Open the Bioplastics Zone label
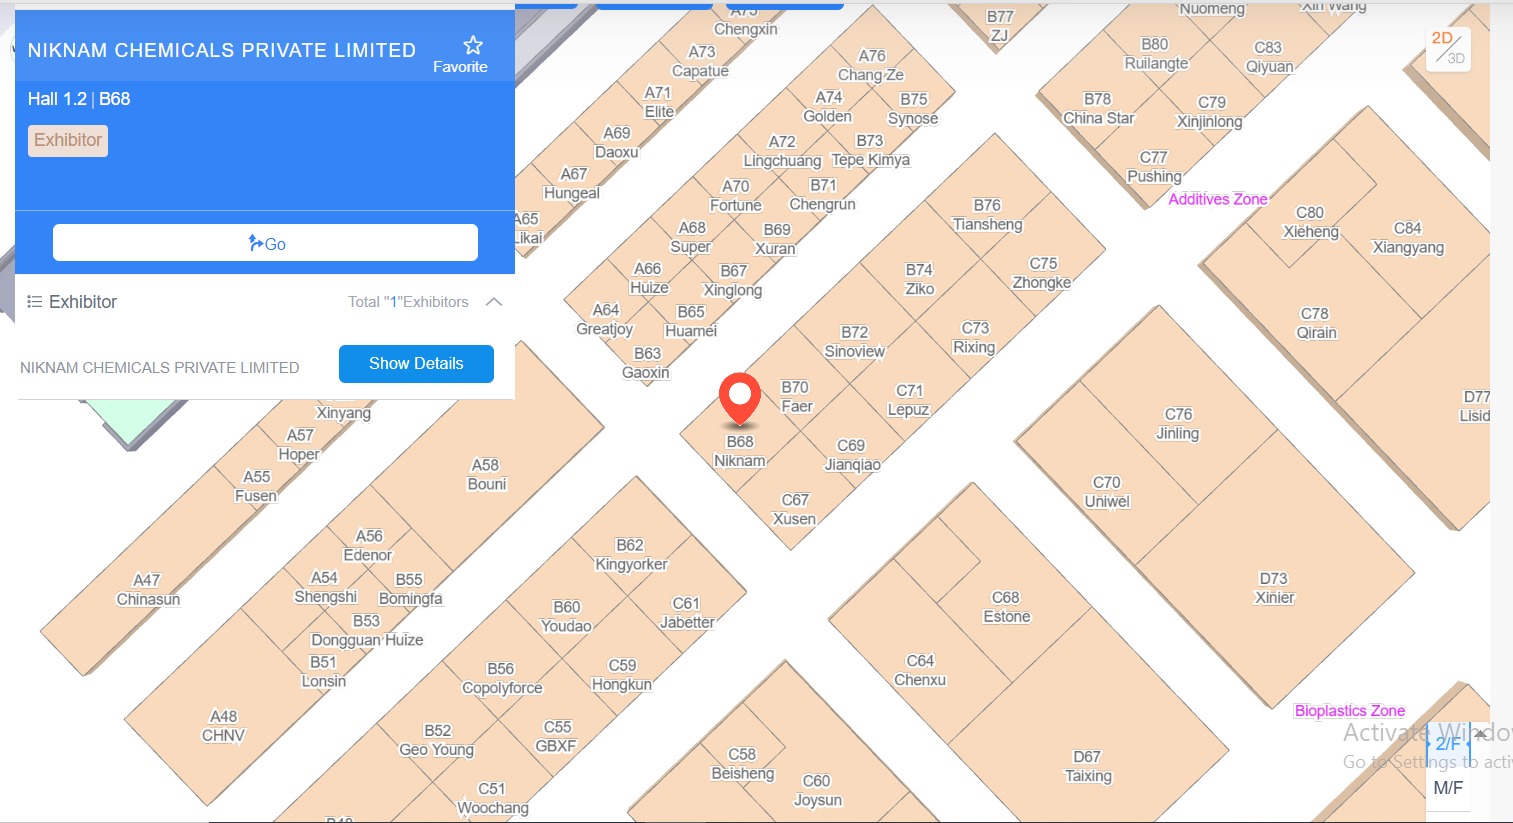Viewport: 1513px width, 823px height. click(x=1350, y=711)
